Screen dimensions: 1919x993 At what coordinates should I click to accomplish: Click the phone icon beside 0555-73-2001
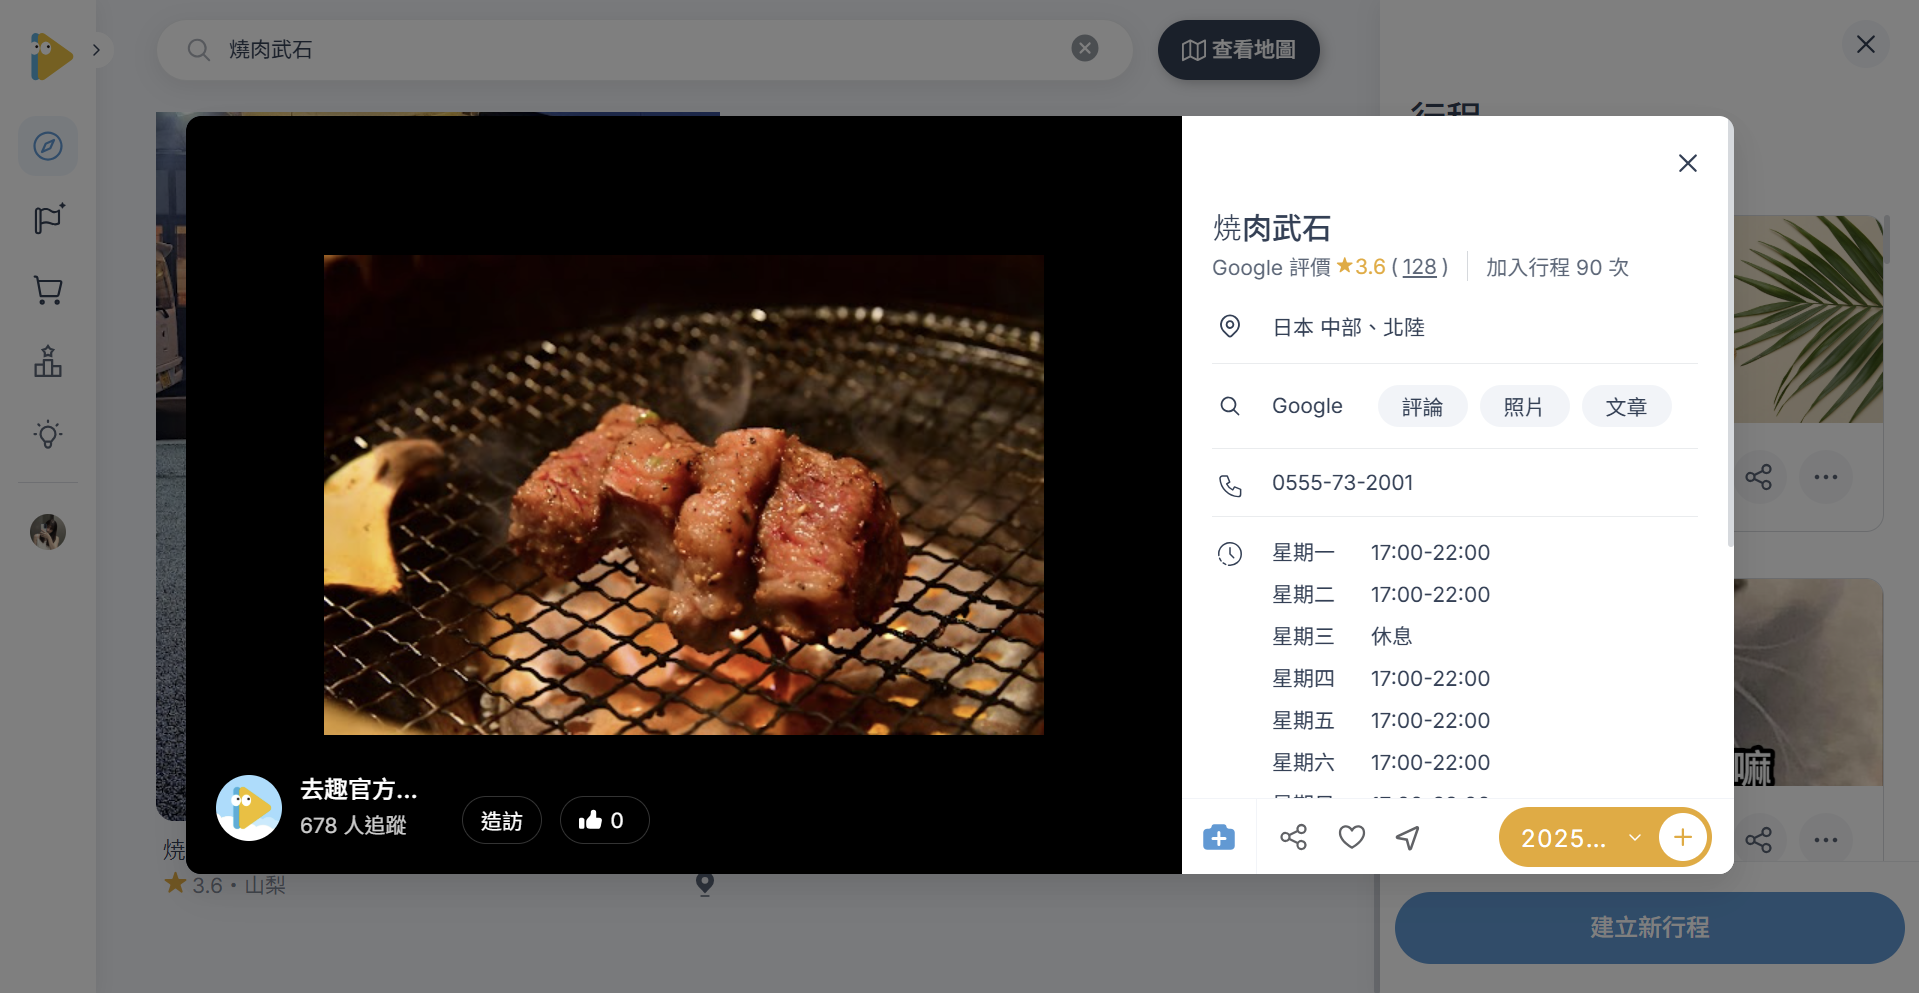1230,484
